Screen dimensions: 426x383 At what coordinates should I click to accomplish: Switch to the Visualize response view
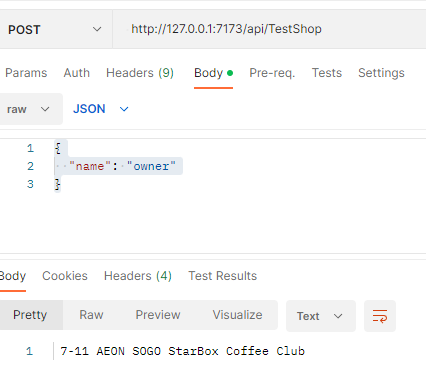click(x=237, y=315)
